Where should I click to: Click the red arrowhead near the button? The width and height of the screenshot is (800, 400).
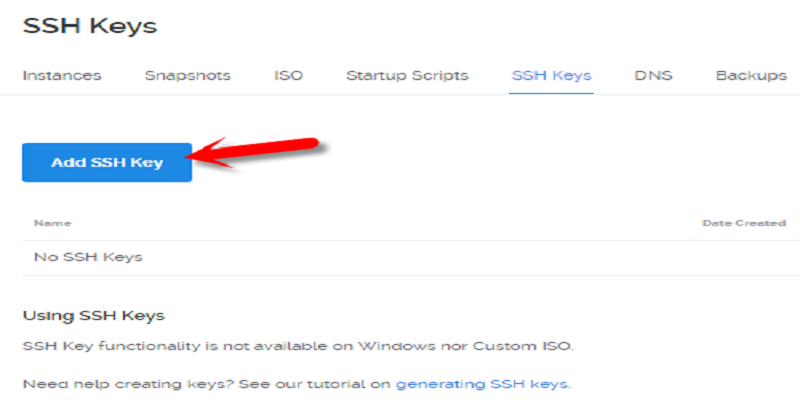coord(209,153)
